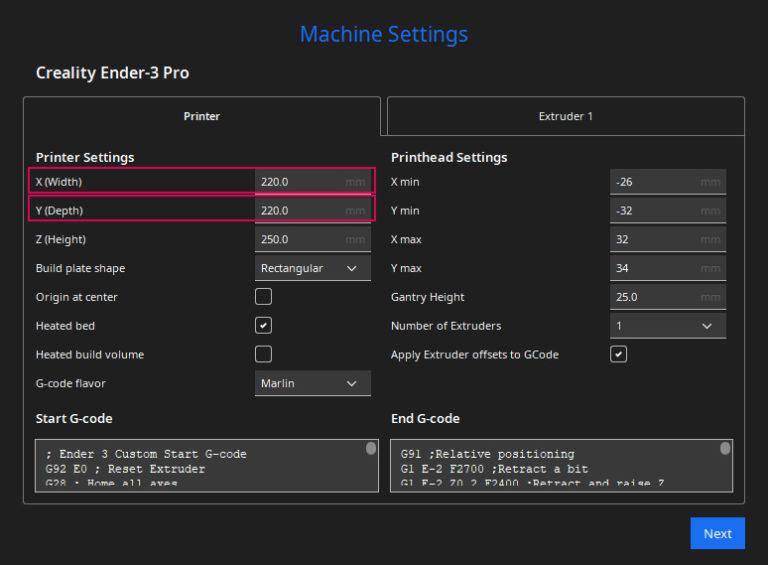The image size is (768, 565).
Task: Switch to the Printer tab
Action: [x=202, y=116]
